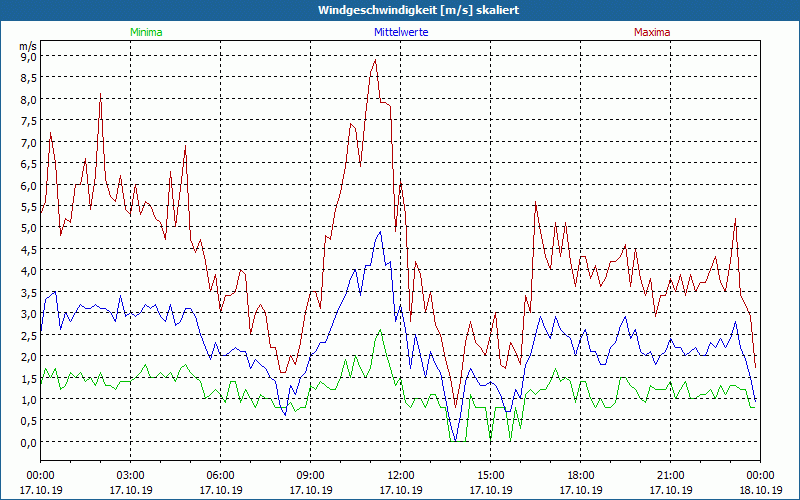Click the 18.10.19 date label
The height and width of the screenshot is (500, 800).
[x=760, y=491]
